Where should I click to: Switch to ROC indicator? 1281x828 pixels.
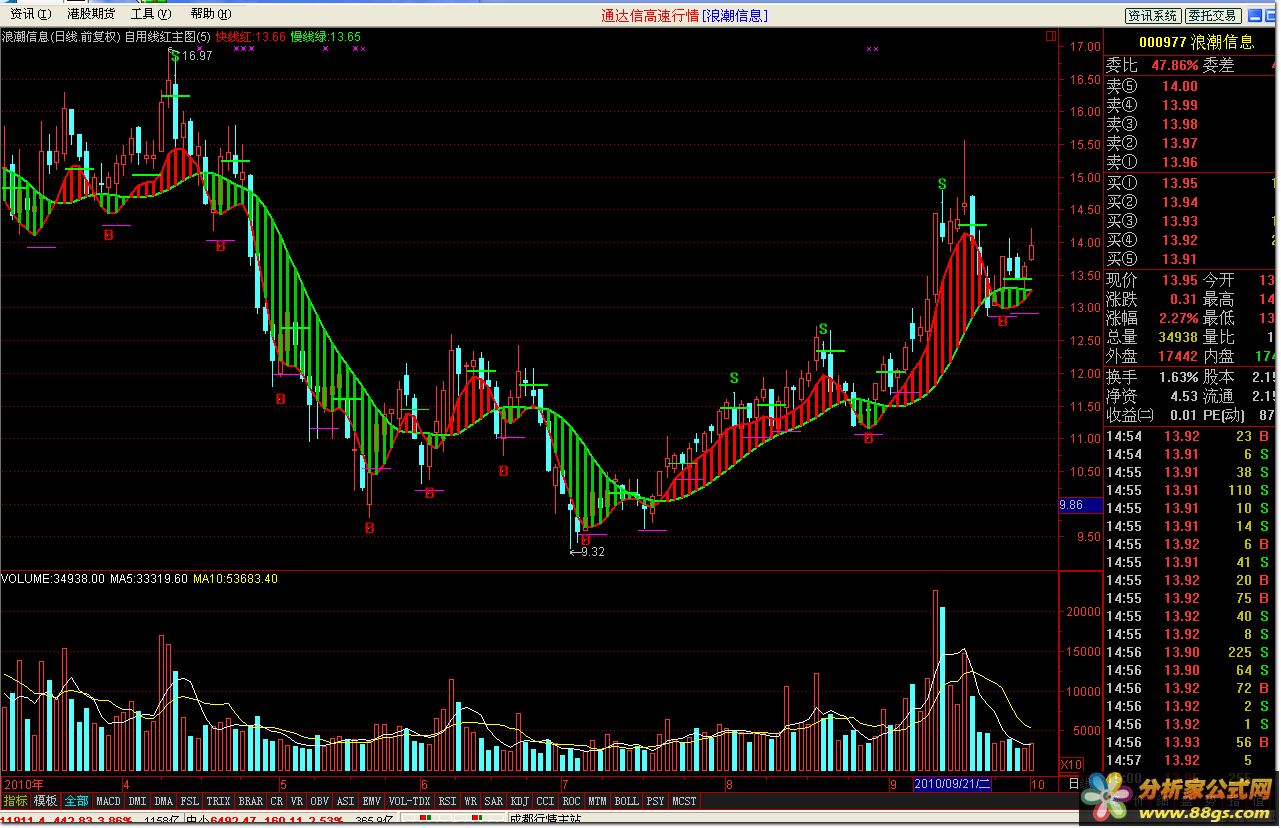[571, 801]
